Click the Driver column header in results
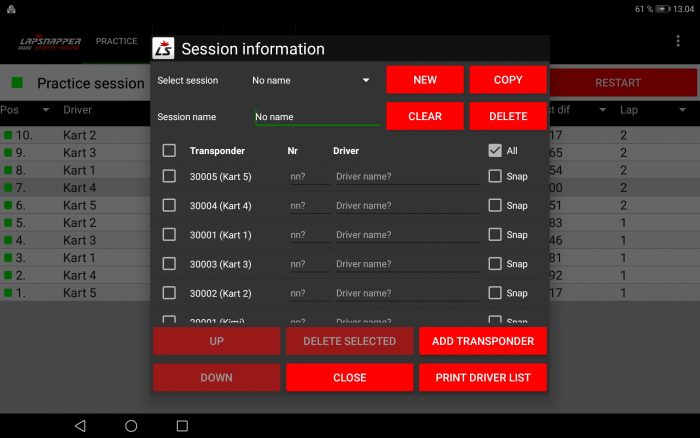This screenshot has width=700, height=438. coord(77,110)
